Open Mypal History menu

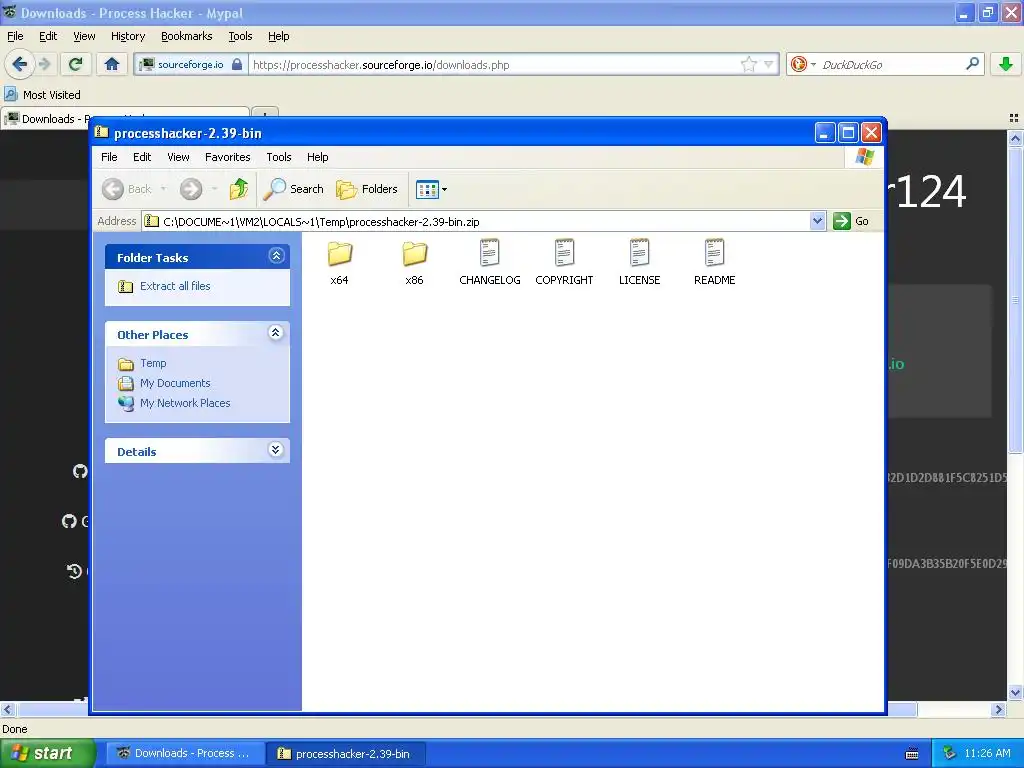[x=128, y=36]
